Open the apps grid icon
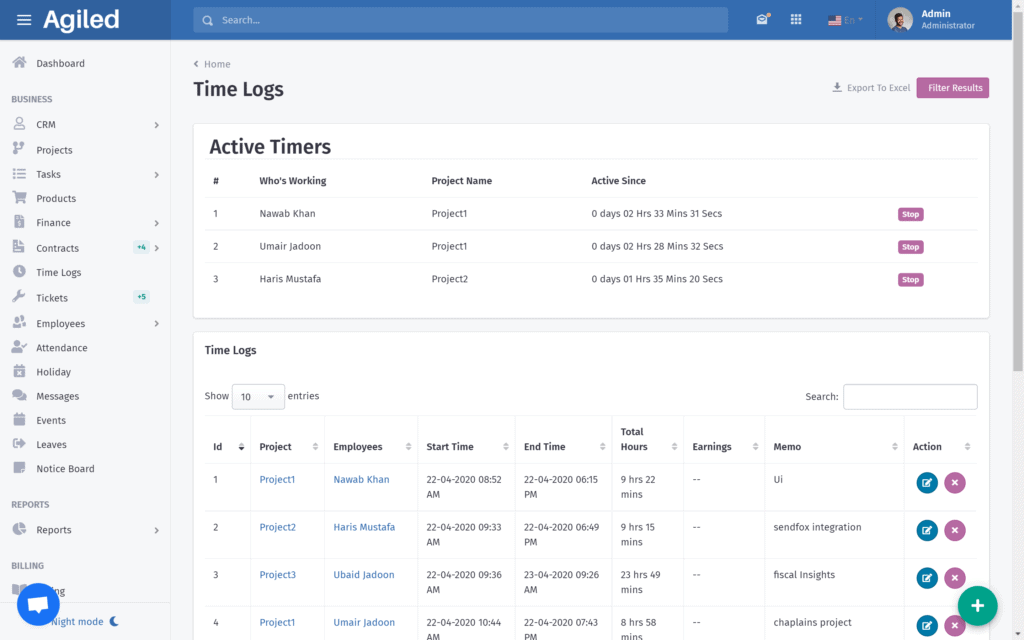1024x640 pixels. [795, 20]
